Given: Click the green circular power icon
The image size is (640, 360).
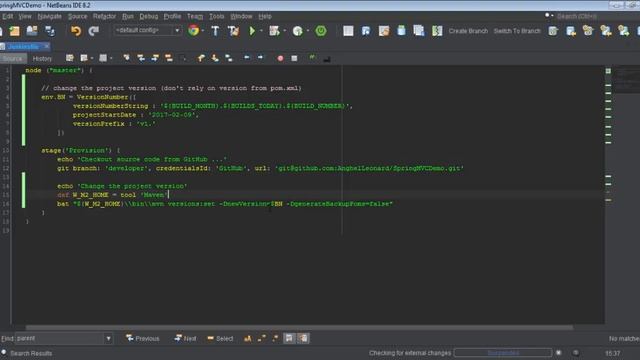Looking at the screenshot, I should (321, 31).
